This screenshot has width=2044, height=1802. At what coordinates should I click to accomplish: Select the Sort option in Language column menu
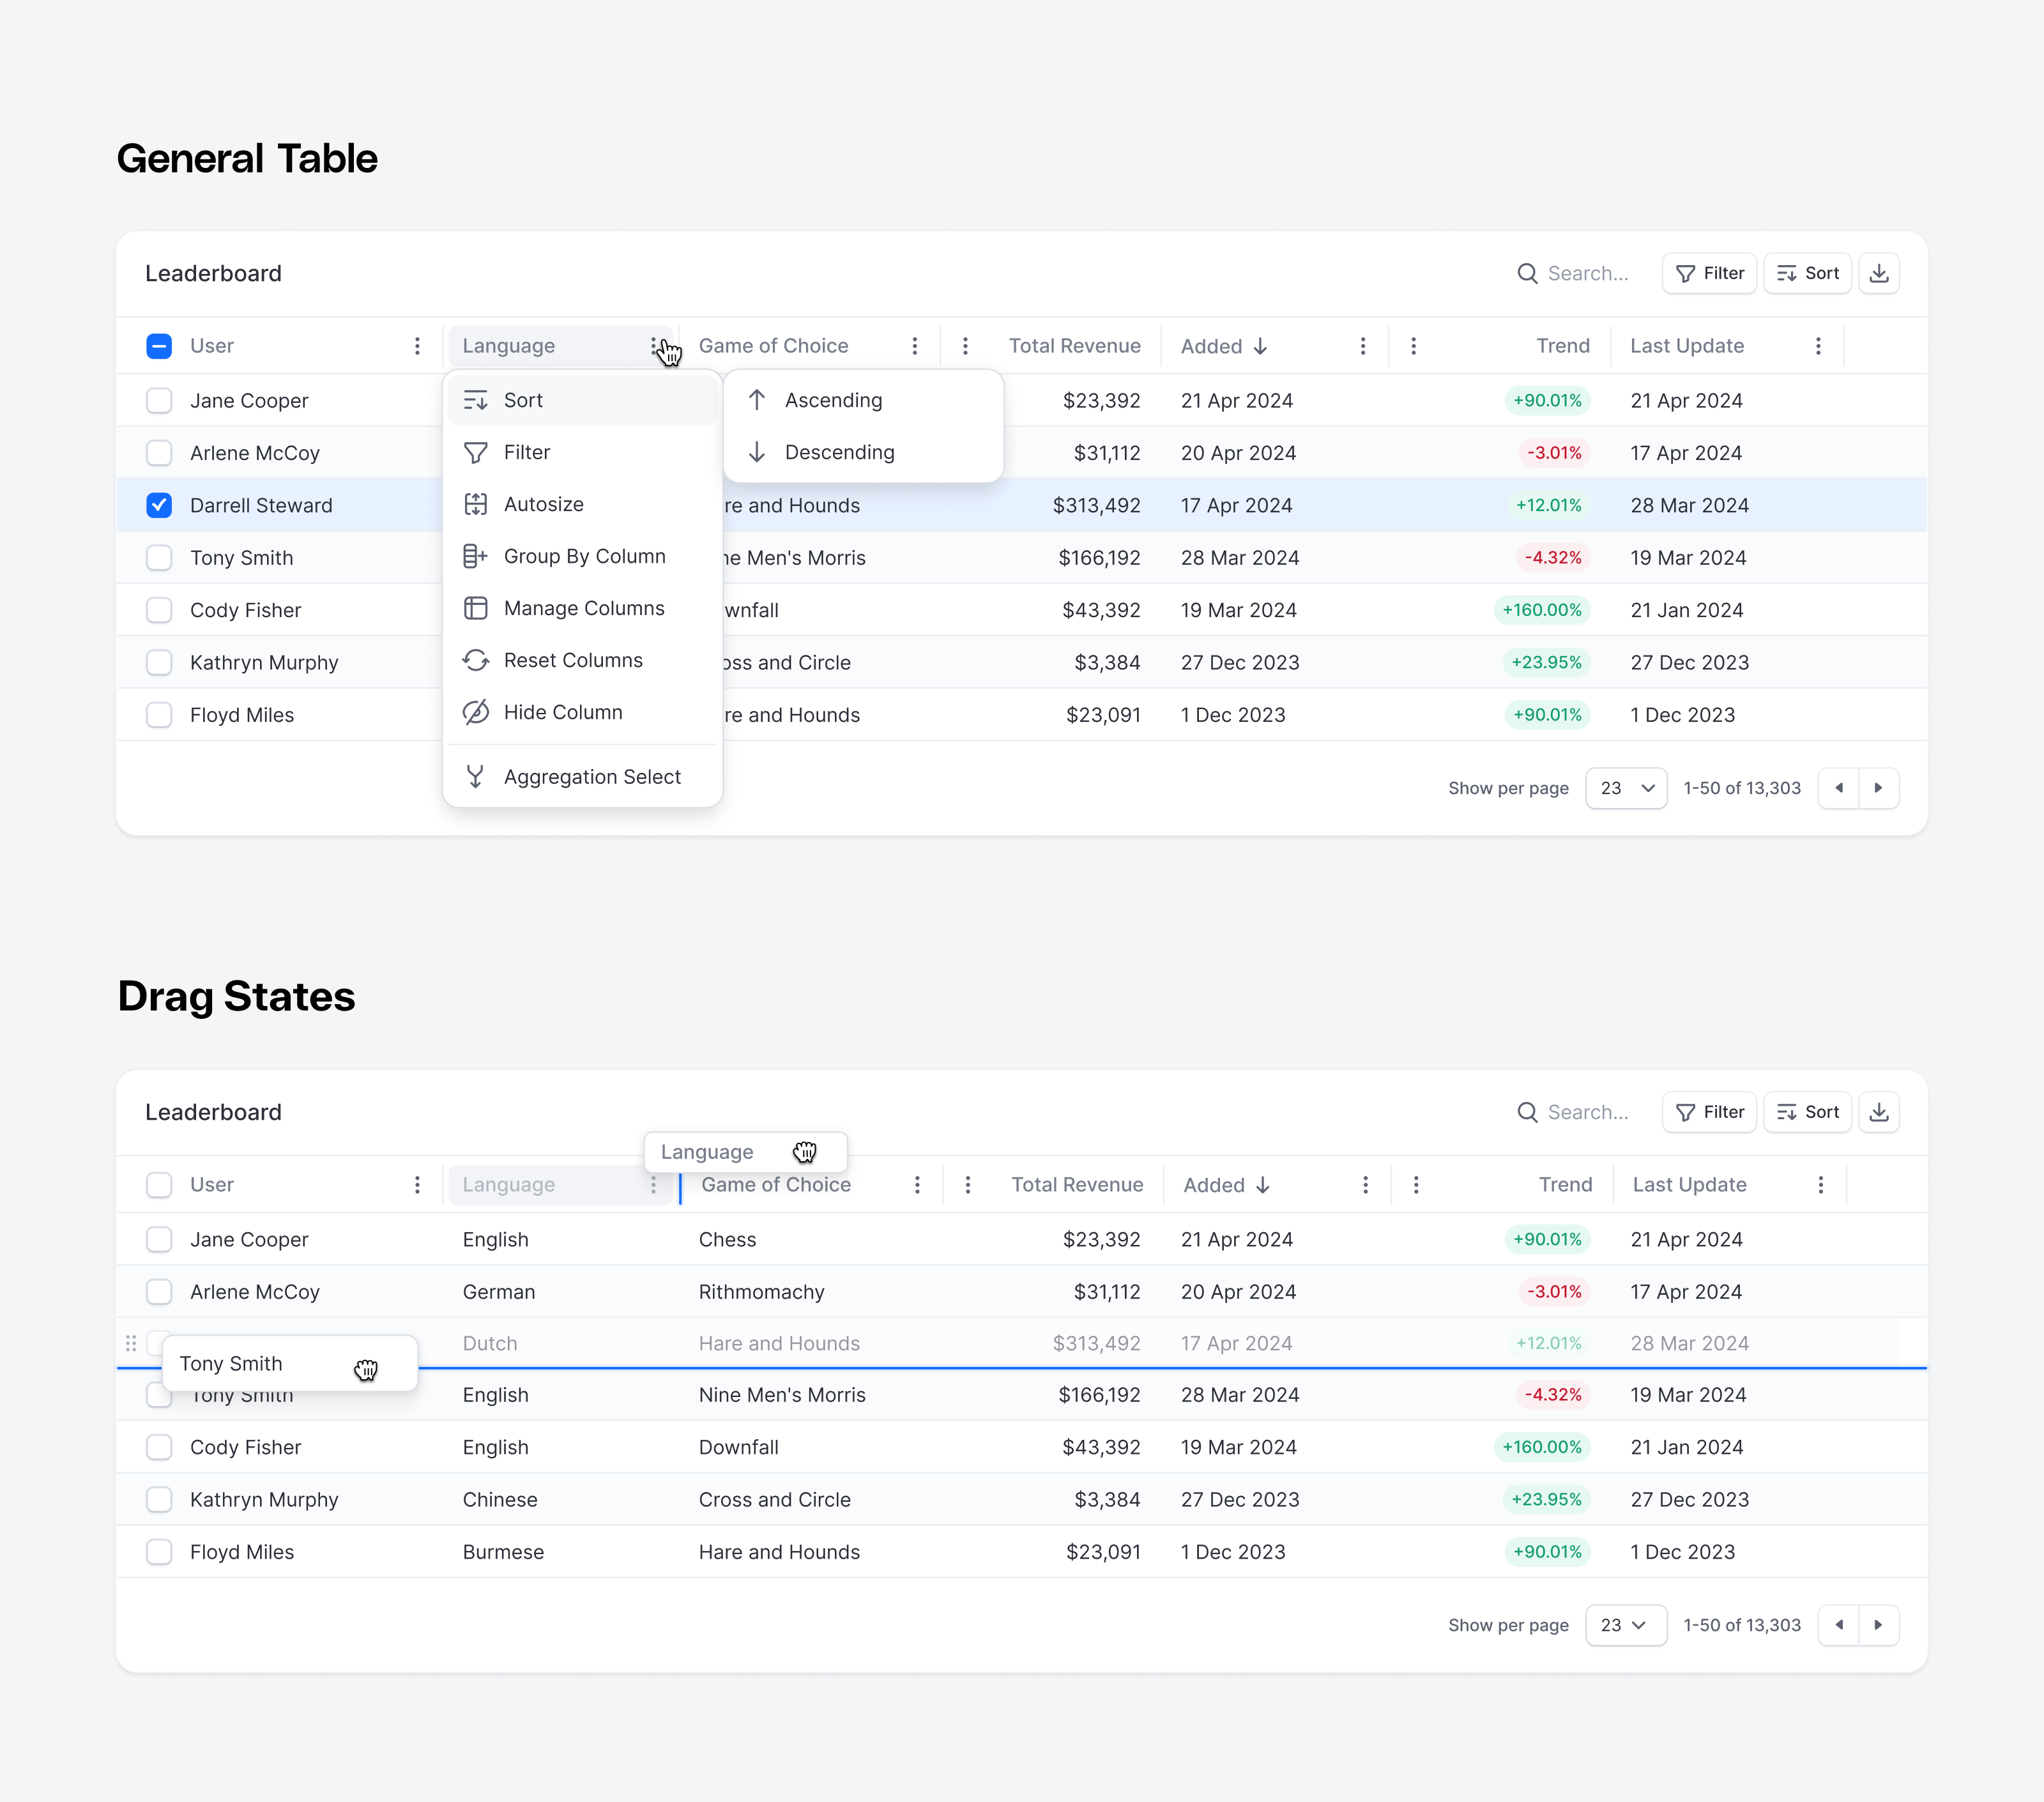pos(523,399)
